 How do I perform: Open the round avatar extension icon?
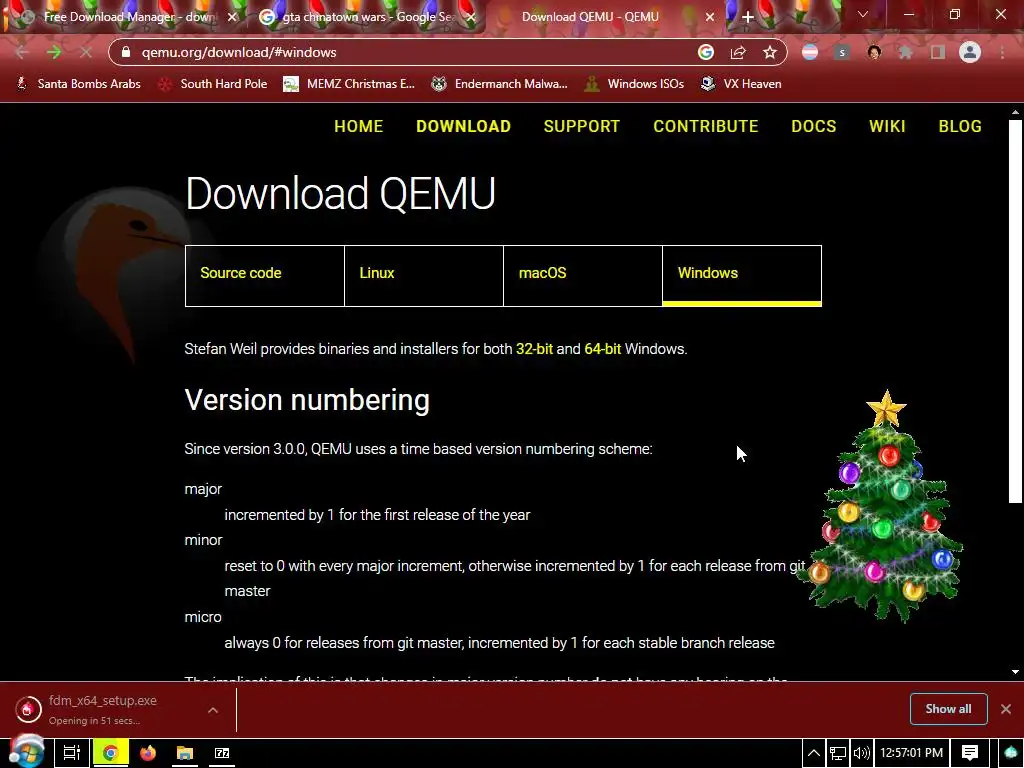click(x=874, y=52)
